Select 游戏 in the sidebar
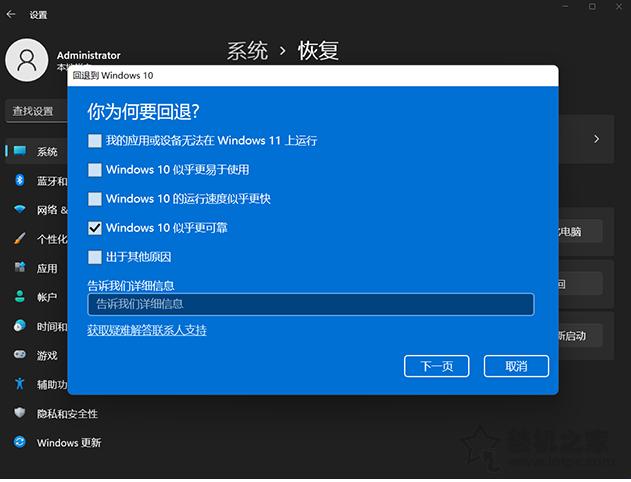 coord(47,356)
